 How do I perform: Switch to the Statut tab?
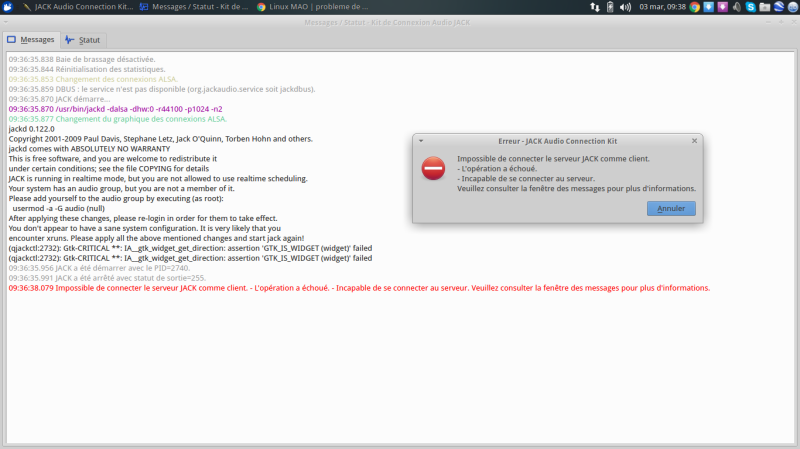pyautogui.click(x=83, y=40)
